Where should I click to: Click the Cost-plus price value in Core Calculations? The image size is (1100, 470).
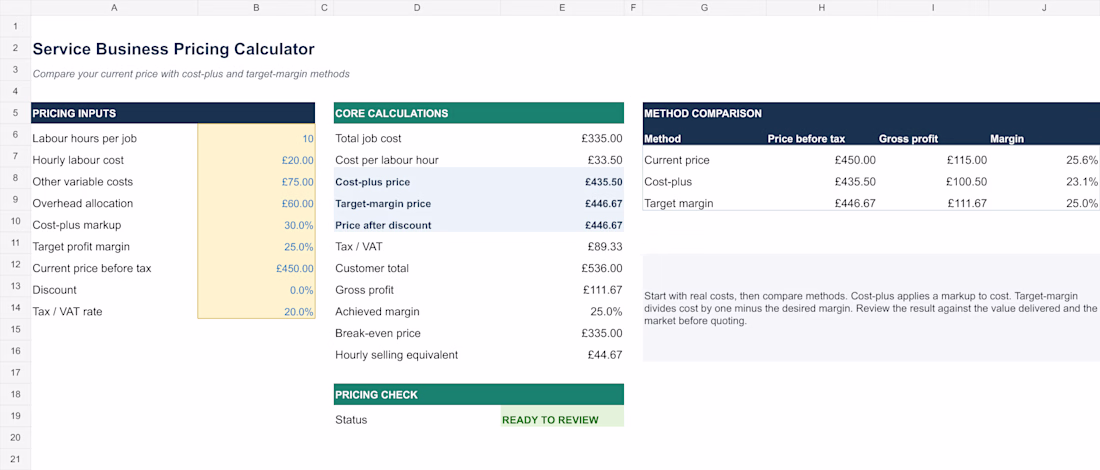pyautogui.click(x=603, y=182)
